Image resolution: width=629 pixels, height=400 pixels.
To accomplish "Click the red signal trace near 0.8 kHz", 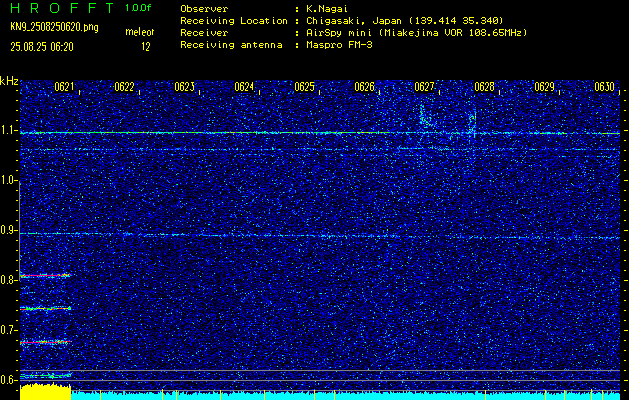I will tap(45, 275).
